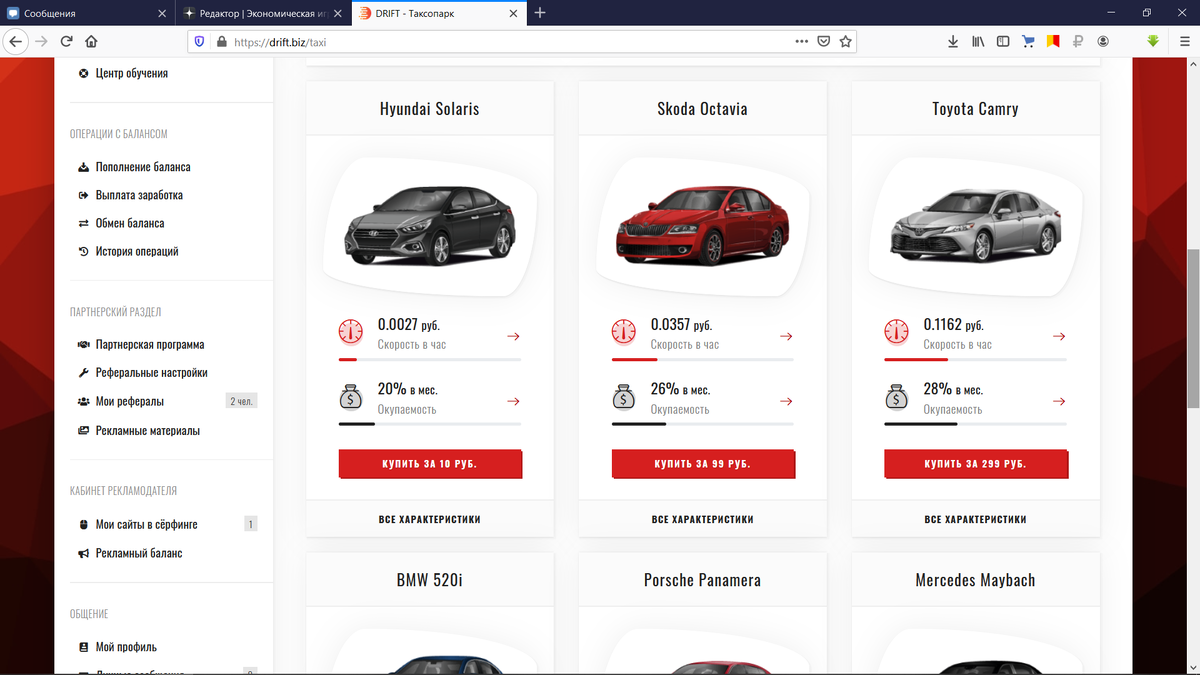Image resolution: width=1200 pixels, height=675 pixels.
Task: Click the red arrow beside Skoda Octavia payback
Action: point(786,401)
